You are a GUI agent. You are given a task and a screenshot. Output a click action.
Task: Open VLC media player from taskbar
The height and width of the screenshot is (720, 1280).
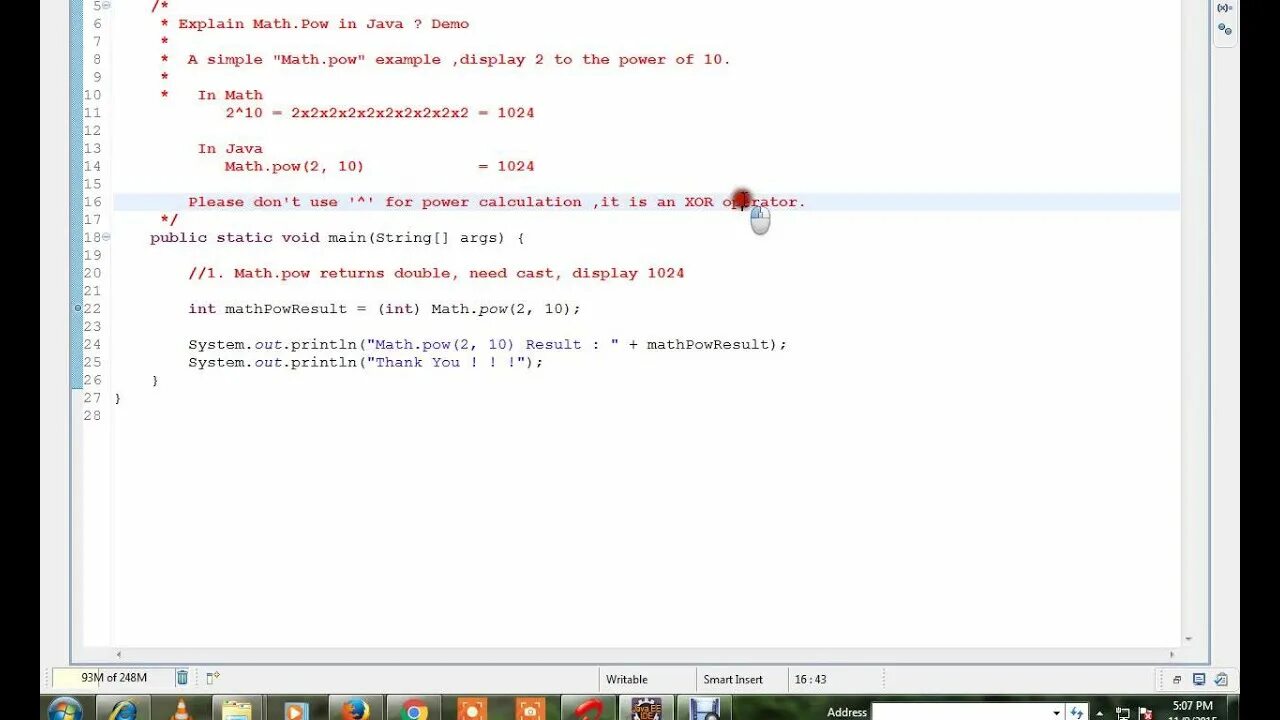(181, 709)
